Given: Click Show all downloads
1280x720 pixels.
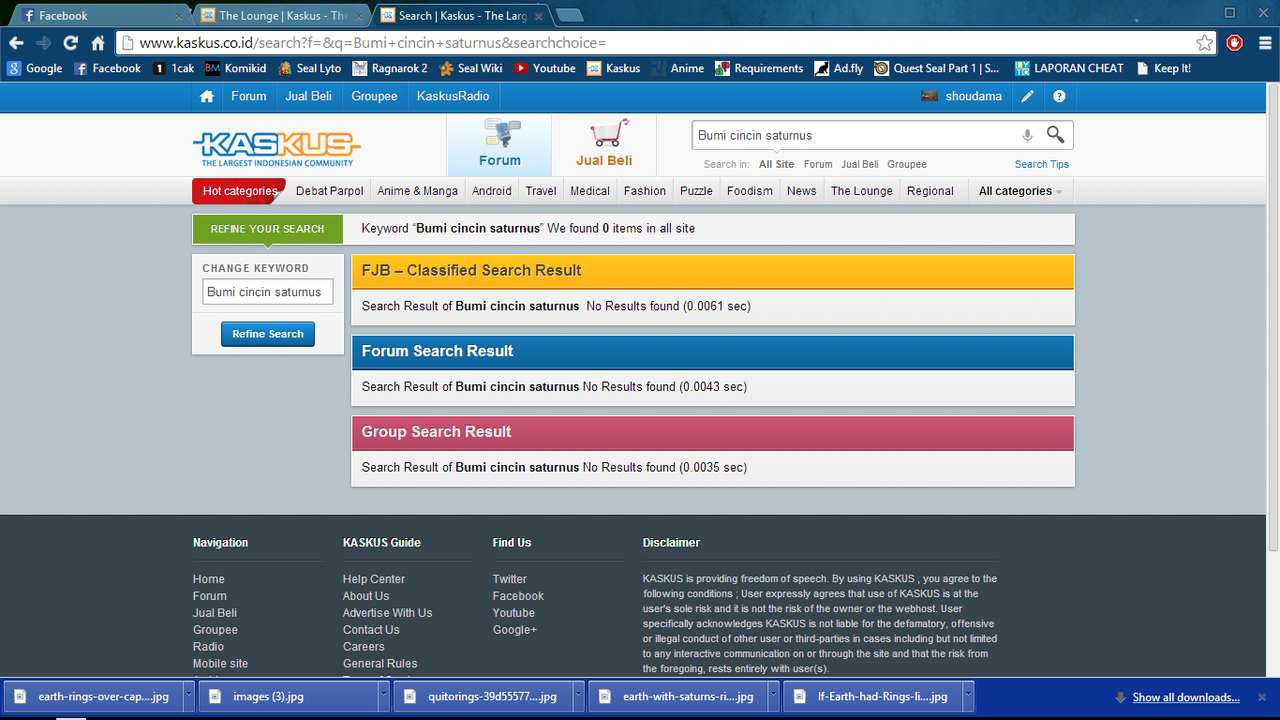Looking at the screenshot, I should 1185,697.
